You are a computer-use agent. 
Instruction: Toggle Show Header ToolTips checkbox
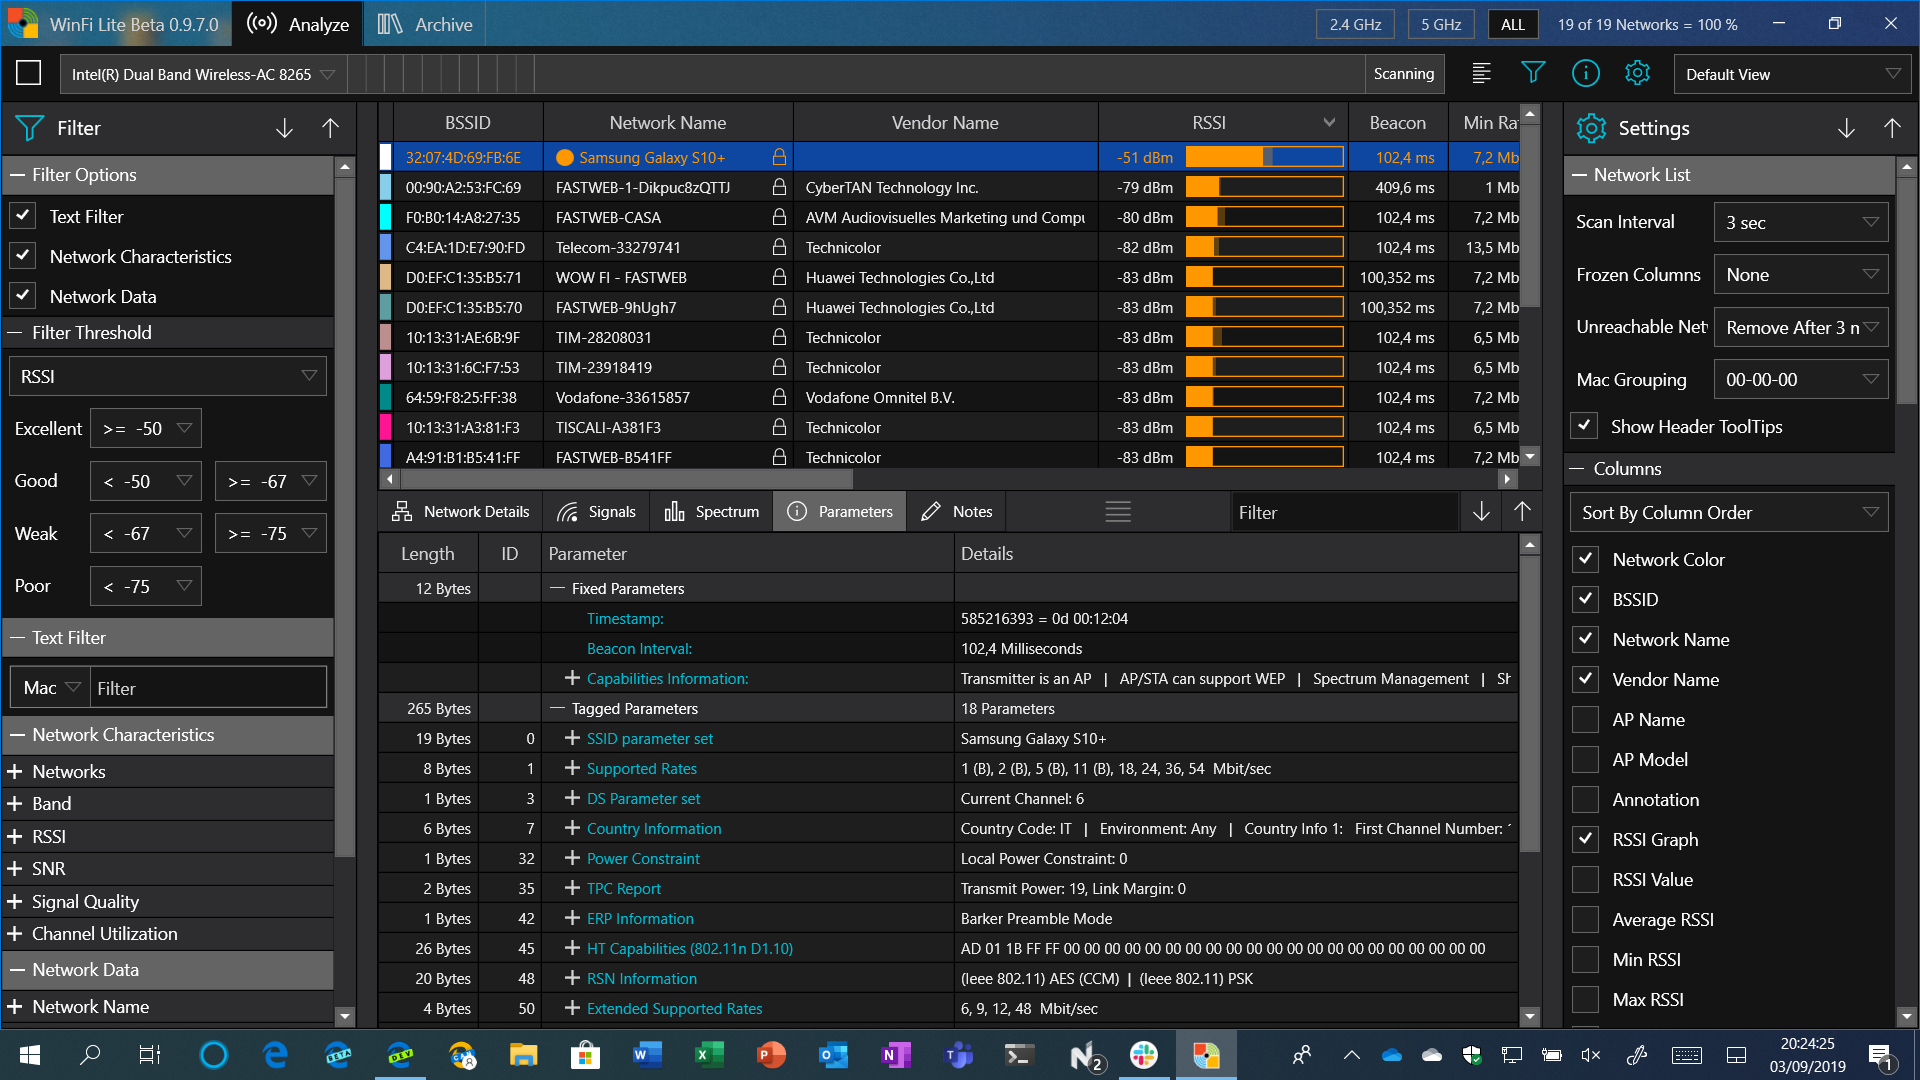[1584, 426]
